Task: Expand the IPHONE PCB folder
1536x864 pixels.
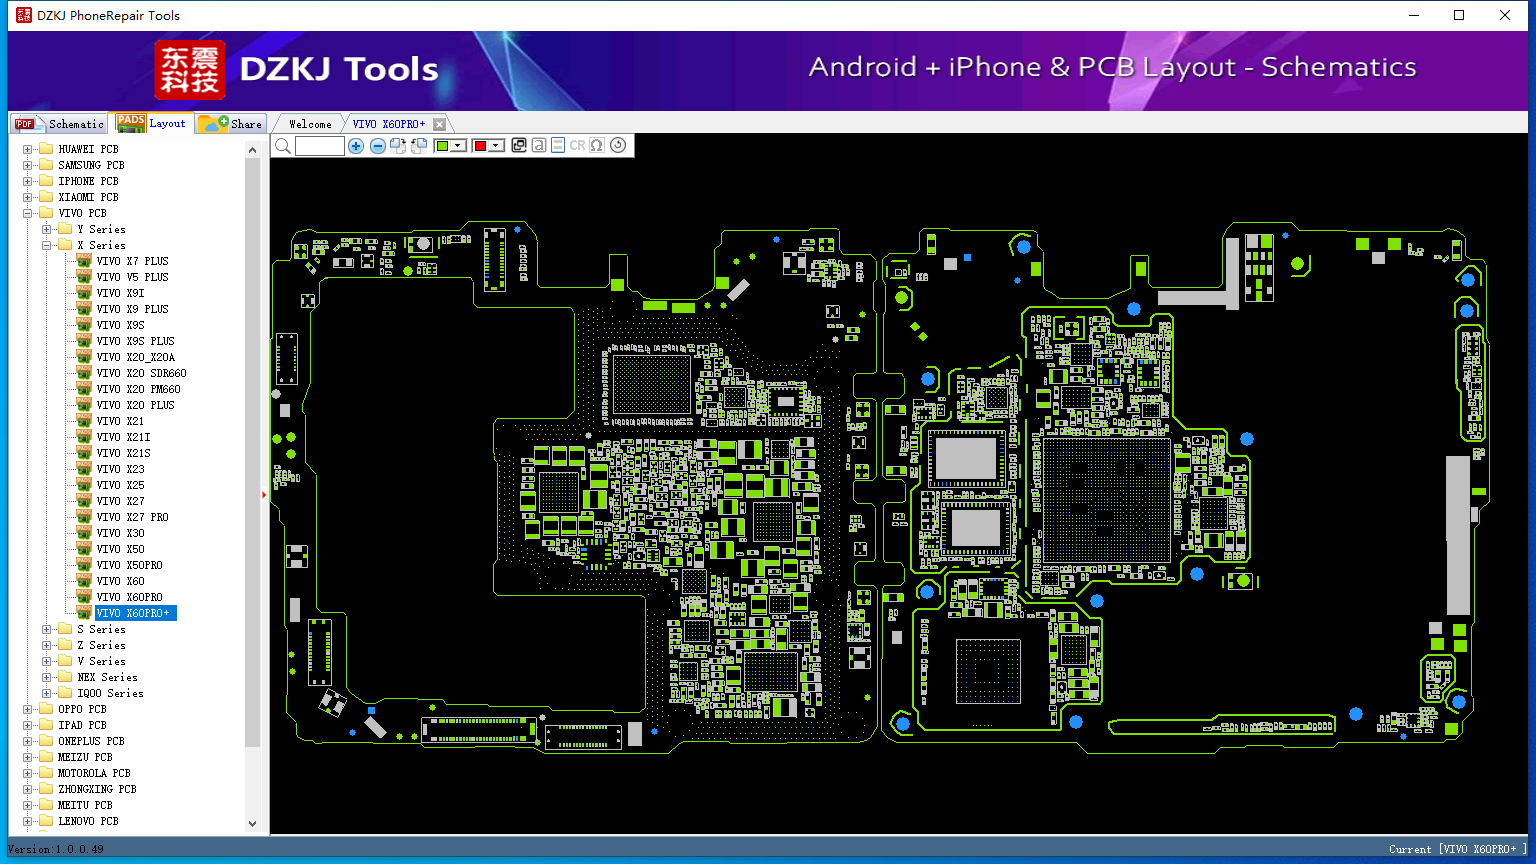Action: [x=28, y=181]
